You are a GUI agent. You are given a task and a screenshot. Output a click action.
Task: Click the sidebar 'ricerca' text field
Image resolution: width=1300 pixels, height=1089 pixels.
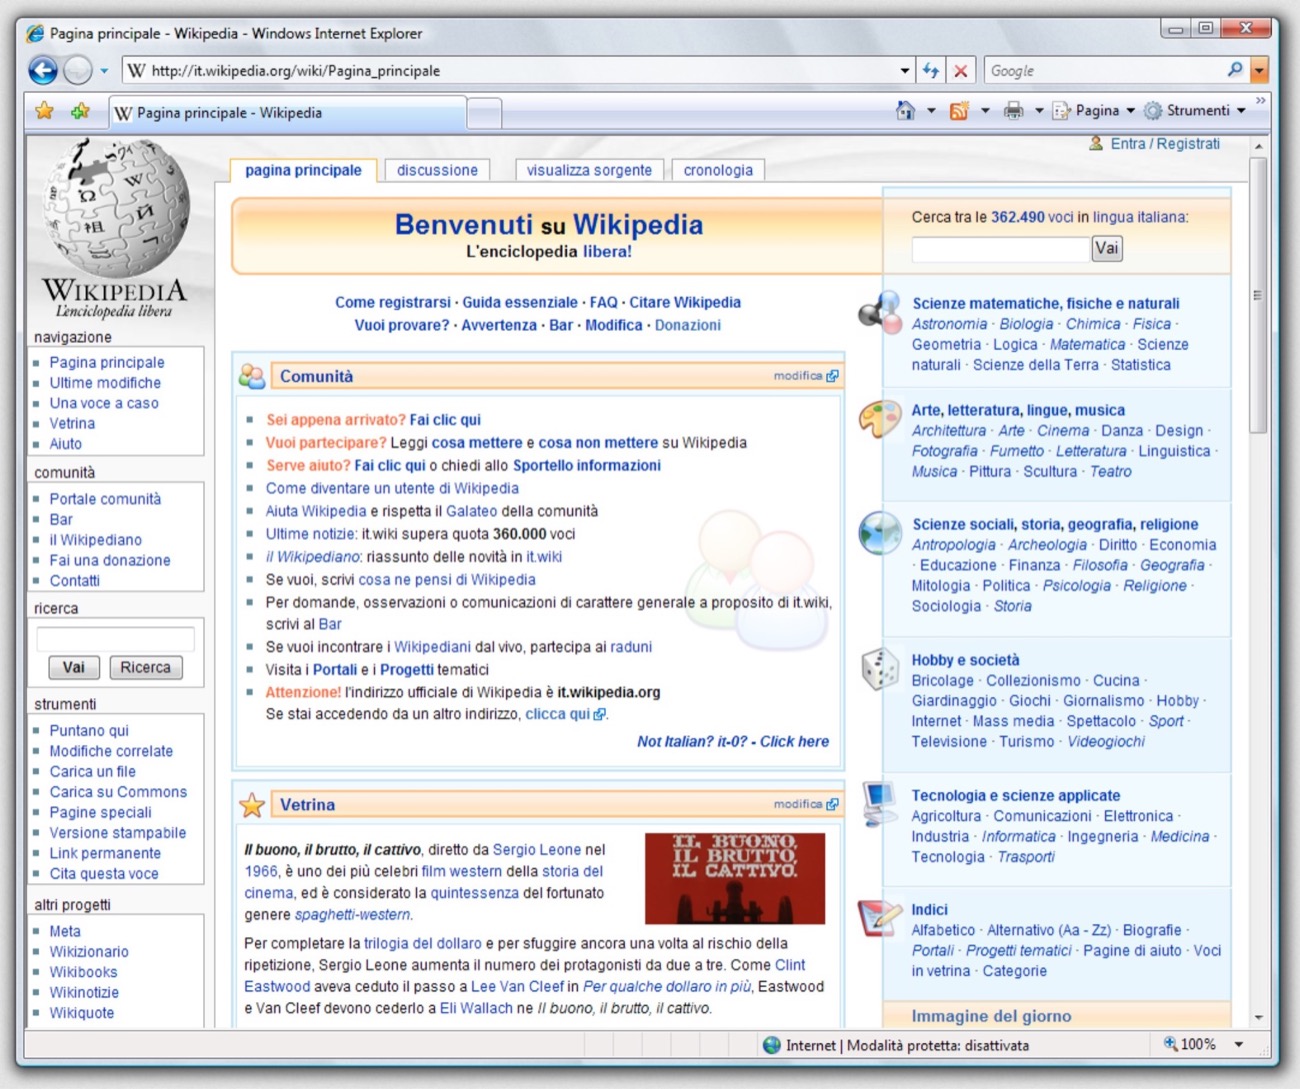point(115,638)
